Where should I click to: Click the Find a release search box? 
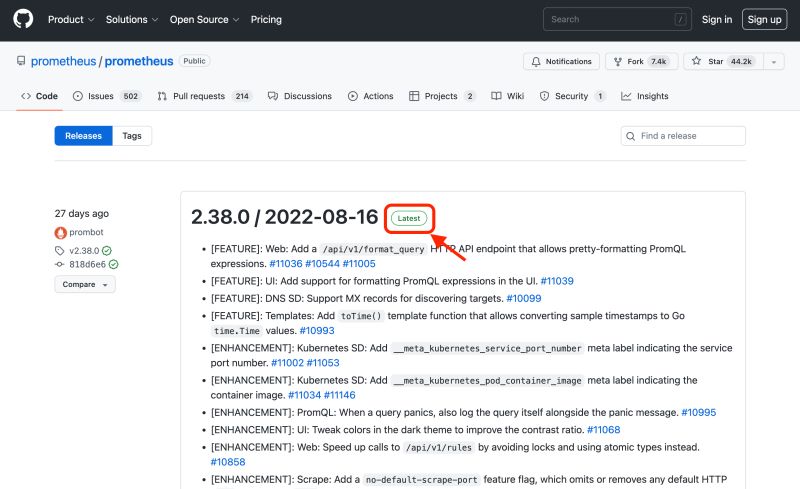pyautogui.click(x=683, y=136)
